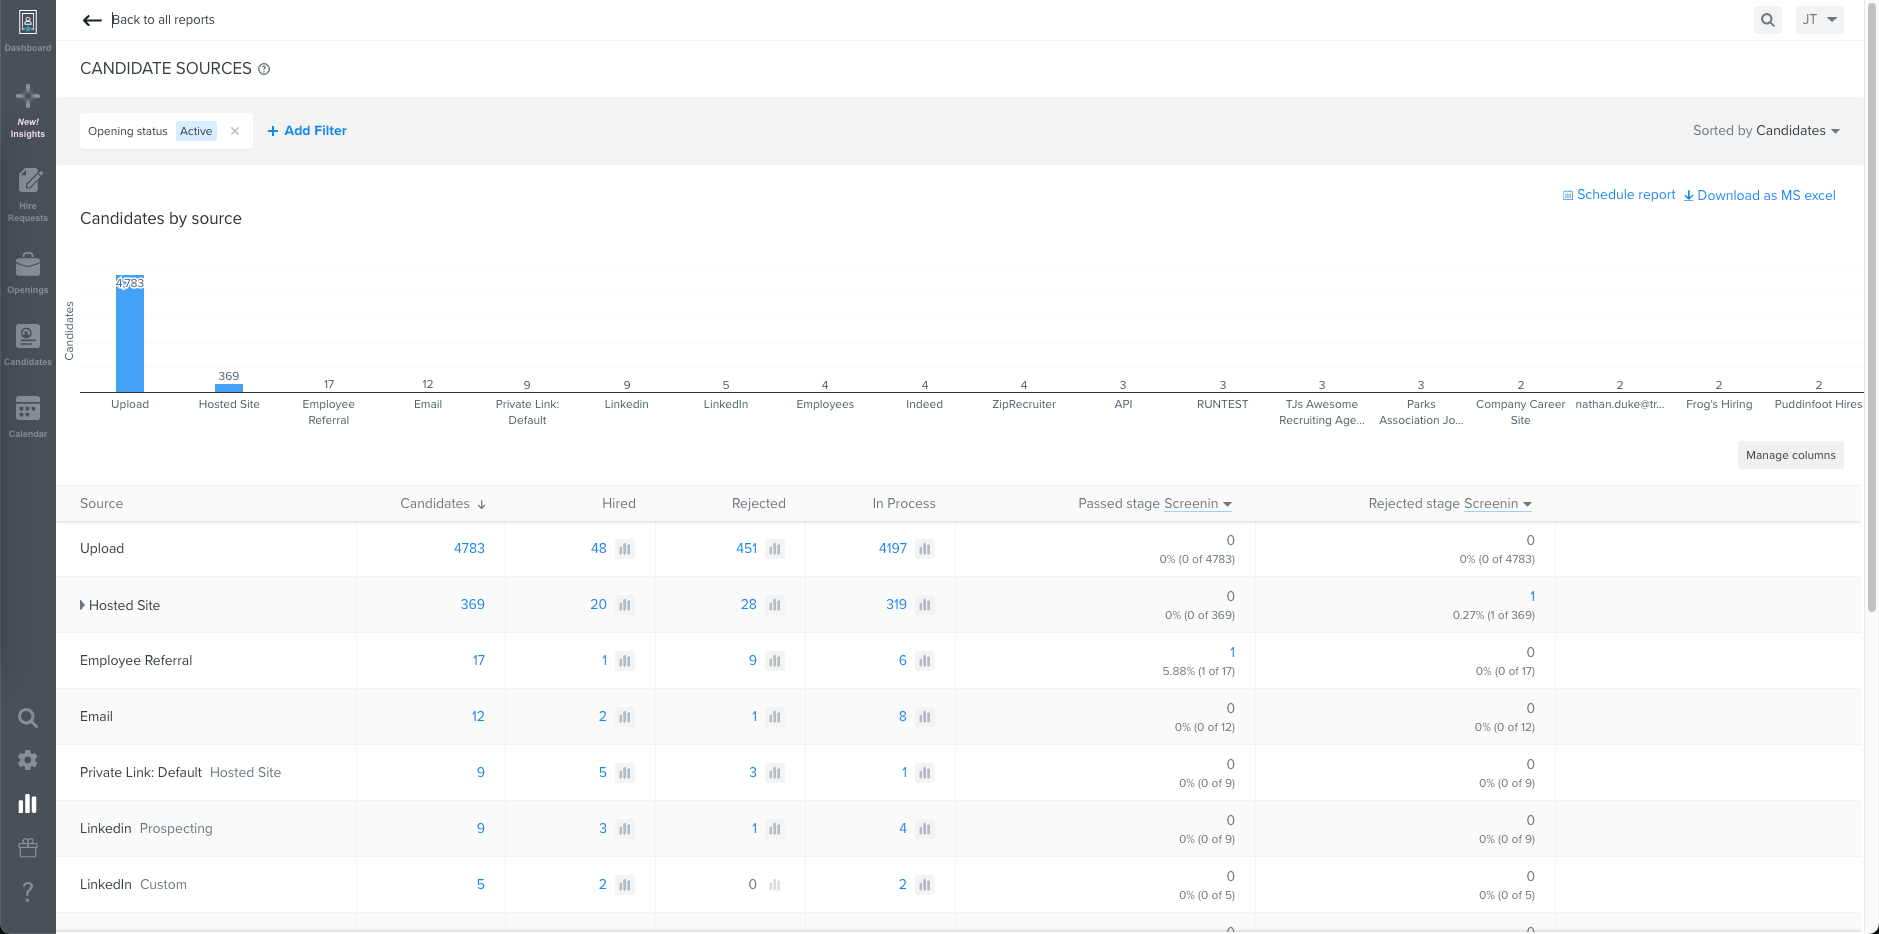Select the Reports bar-chart sidebar icon
The height and width of the screenshot is (934, 1879).
[x=27, y=803]
